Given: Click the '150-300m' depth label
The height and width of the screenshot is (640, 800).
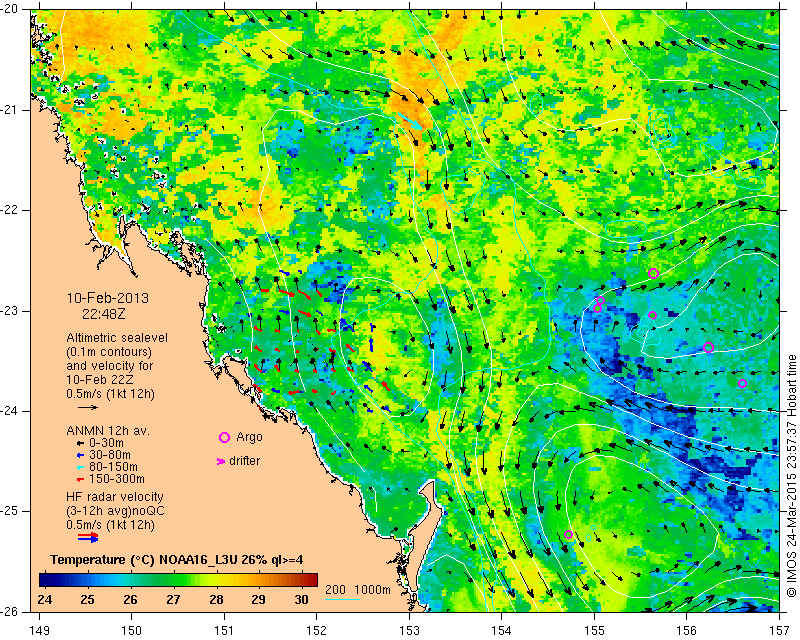Looking at the screenshot, I should (x=117, y=479).
